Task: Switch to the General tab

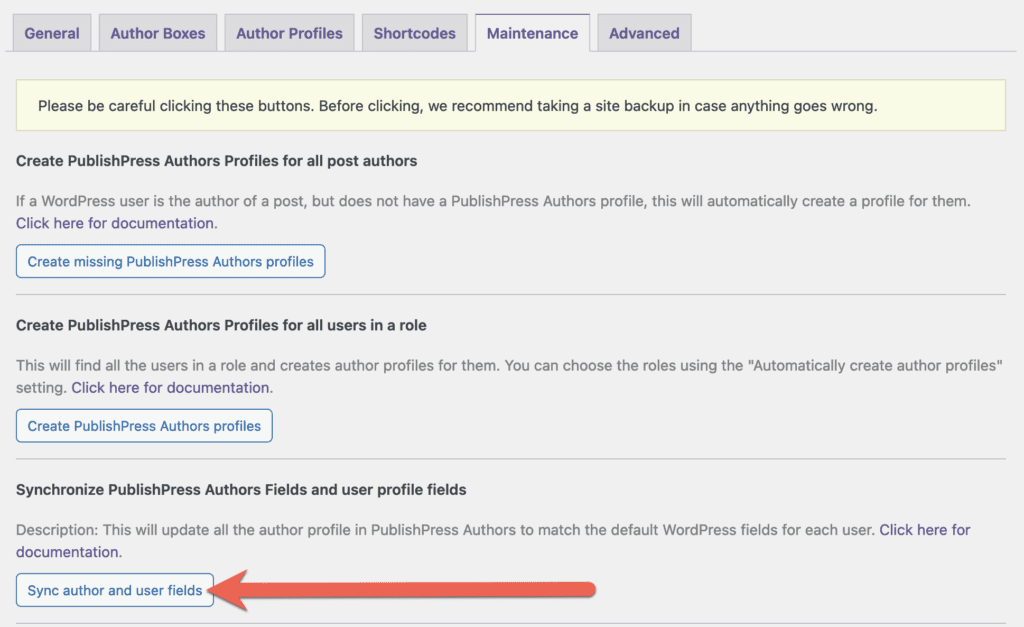Action: click(51, 32)
